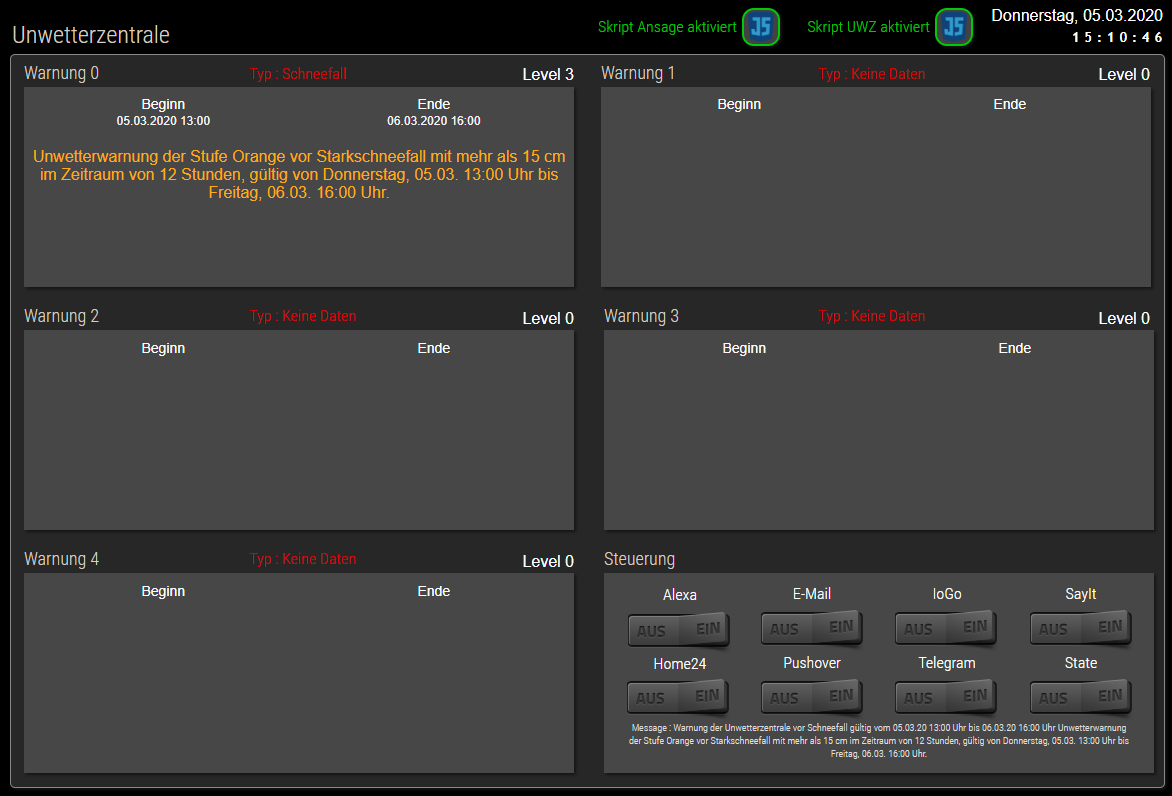Click the Beginn label in Warnung 1
Viewport: 1172px width, 796px height.
739,105
